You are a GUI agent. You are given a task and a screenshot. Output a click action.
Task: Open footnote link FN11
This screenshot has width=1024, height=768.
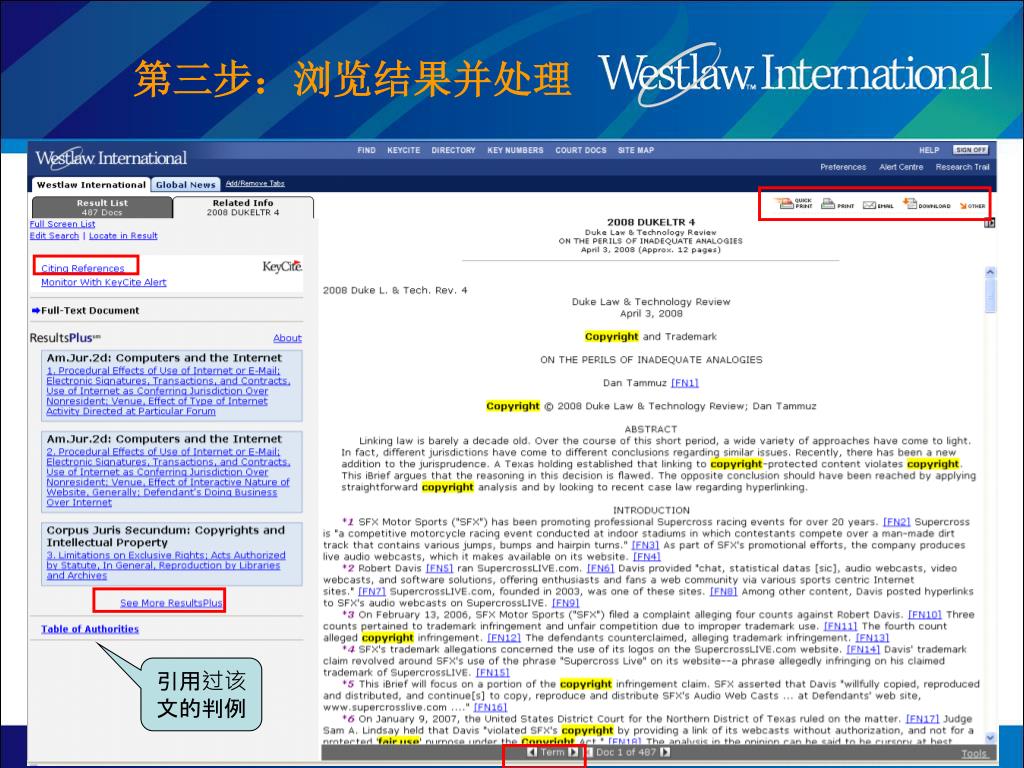click(840, 626)
